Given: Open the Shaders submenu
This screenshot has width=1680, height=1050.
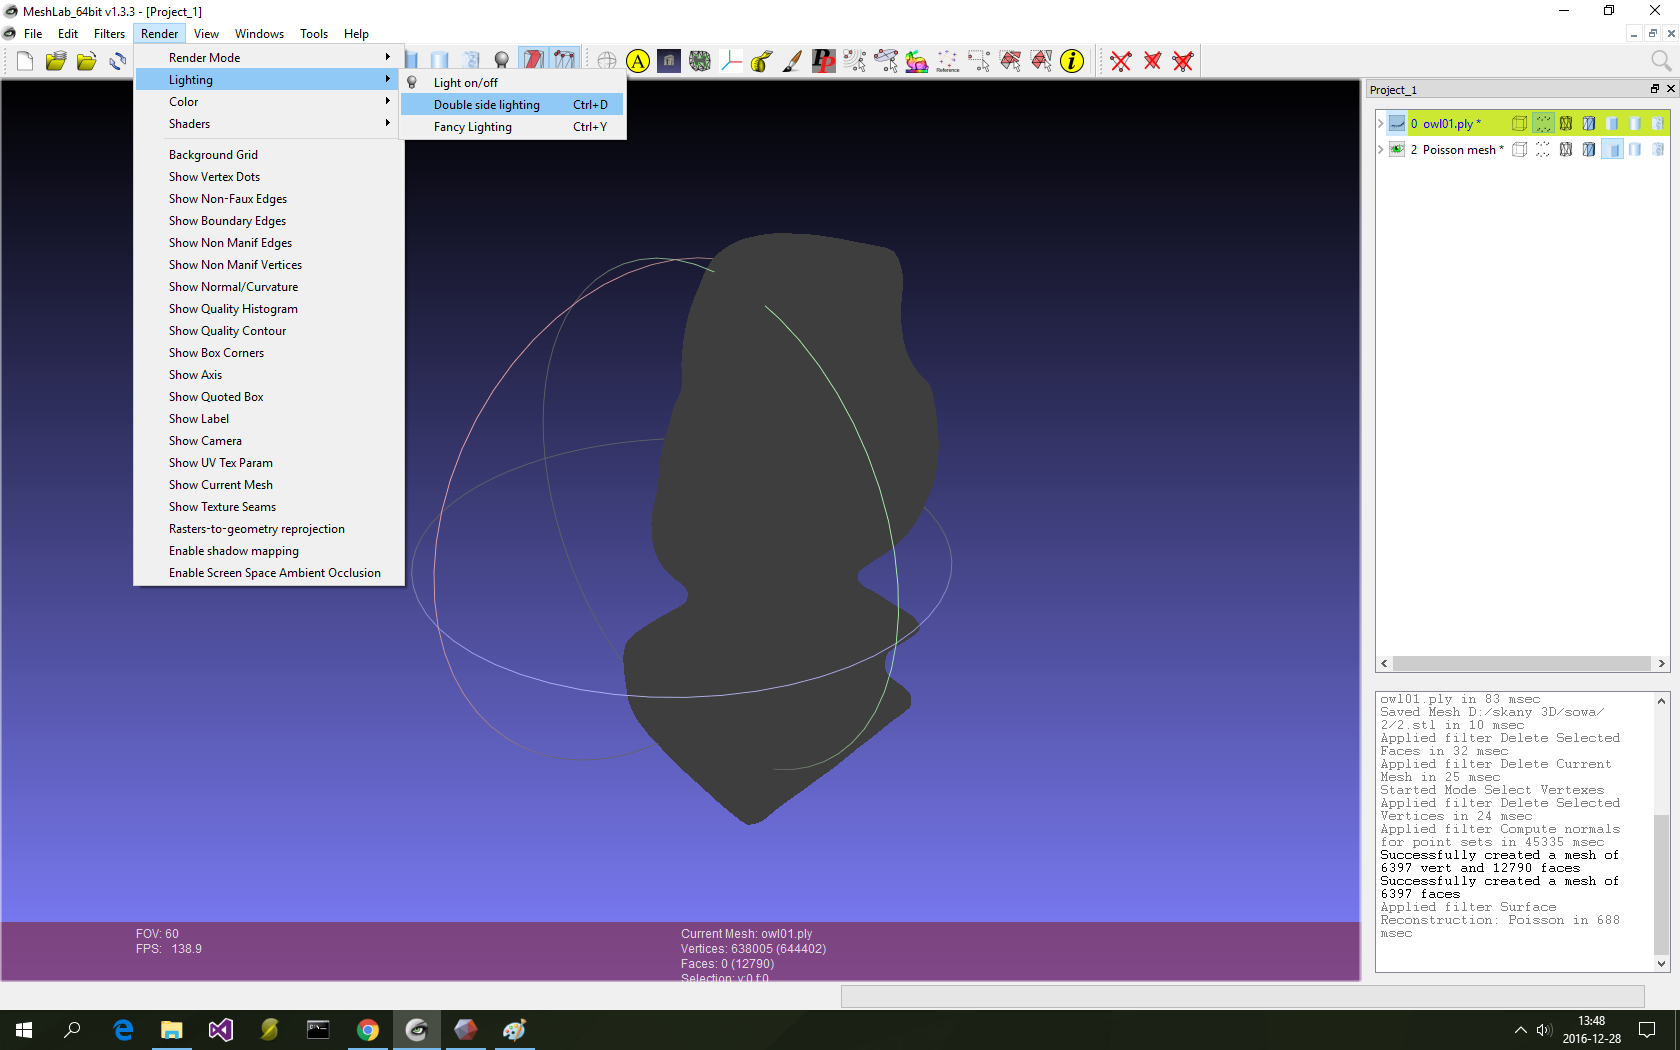Looking at the screenshot, I should [269, 124].
